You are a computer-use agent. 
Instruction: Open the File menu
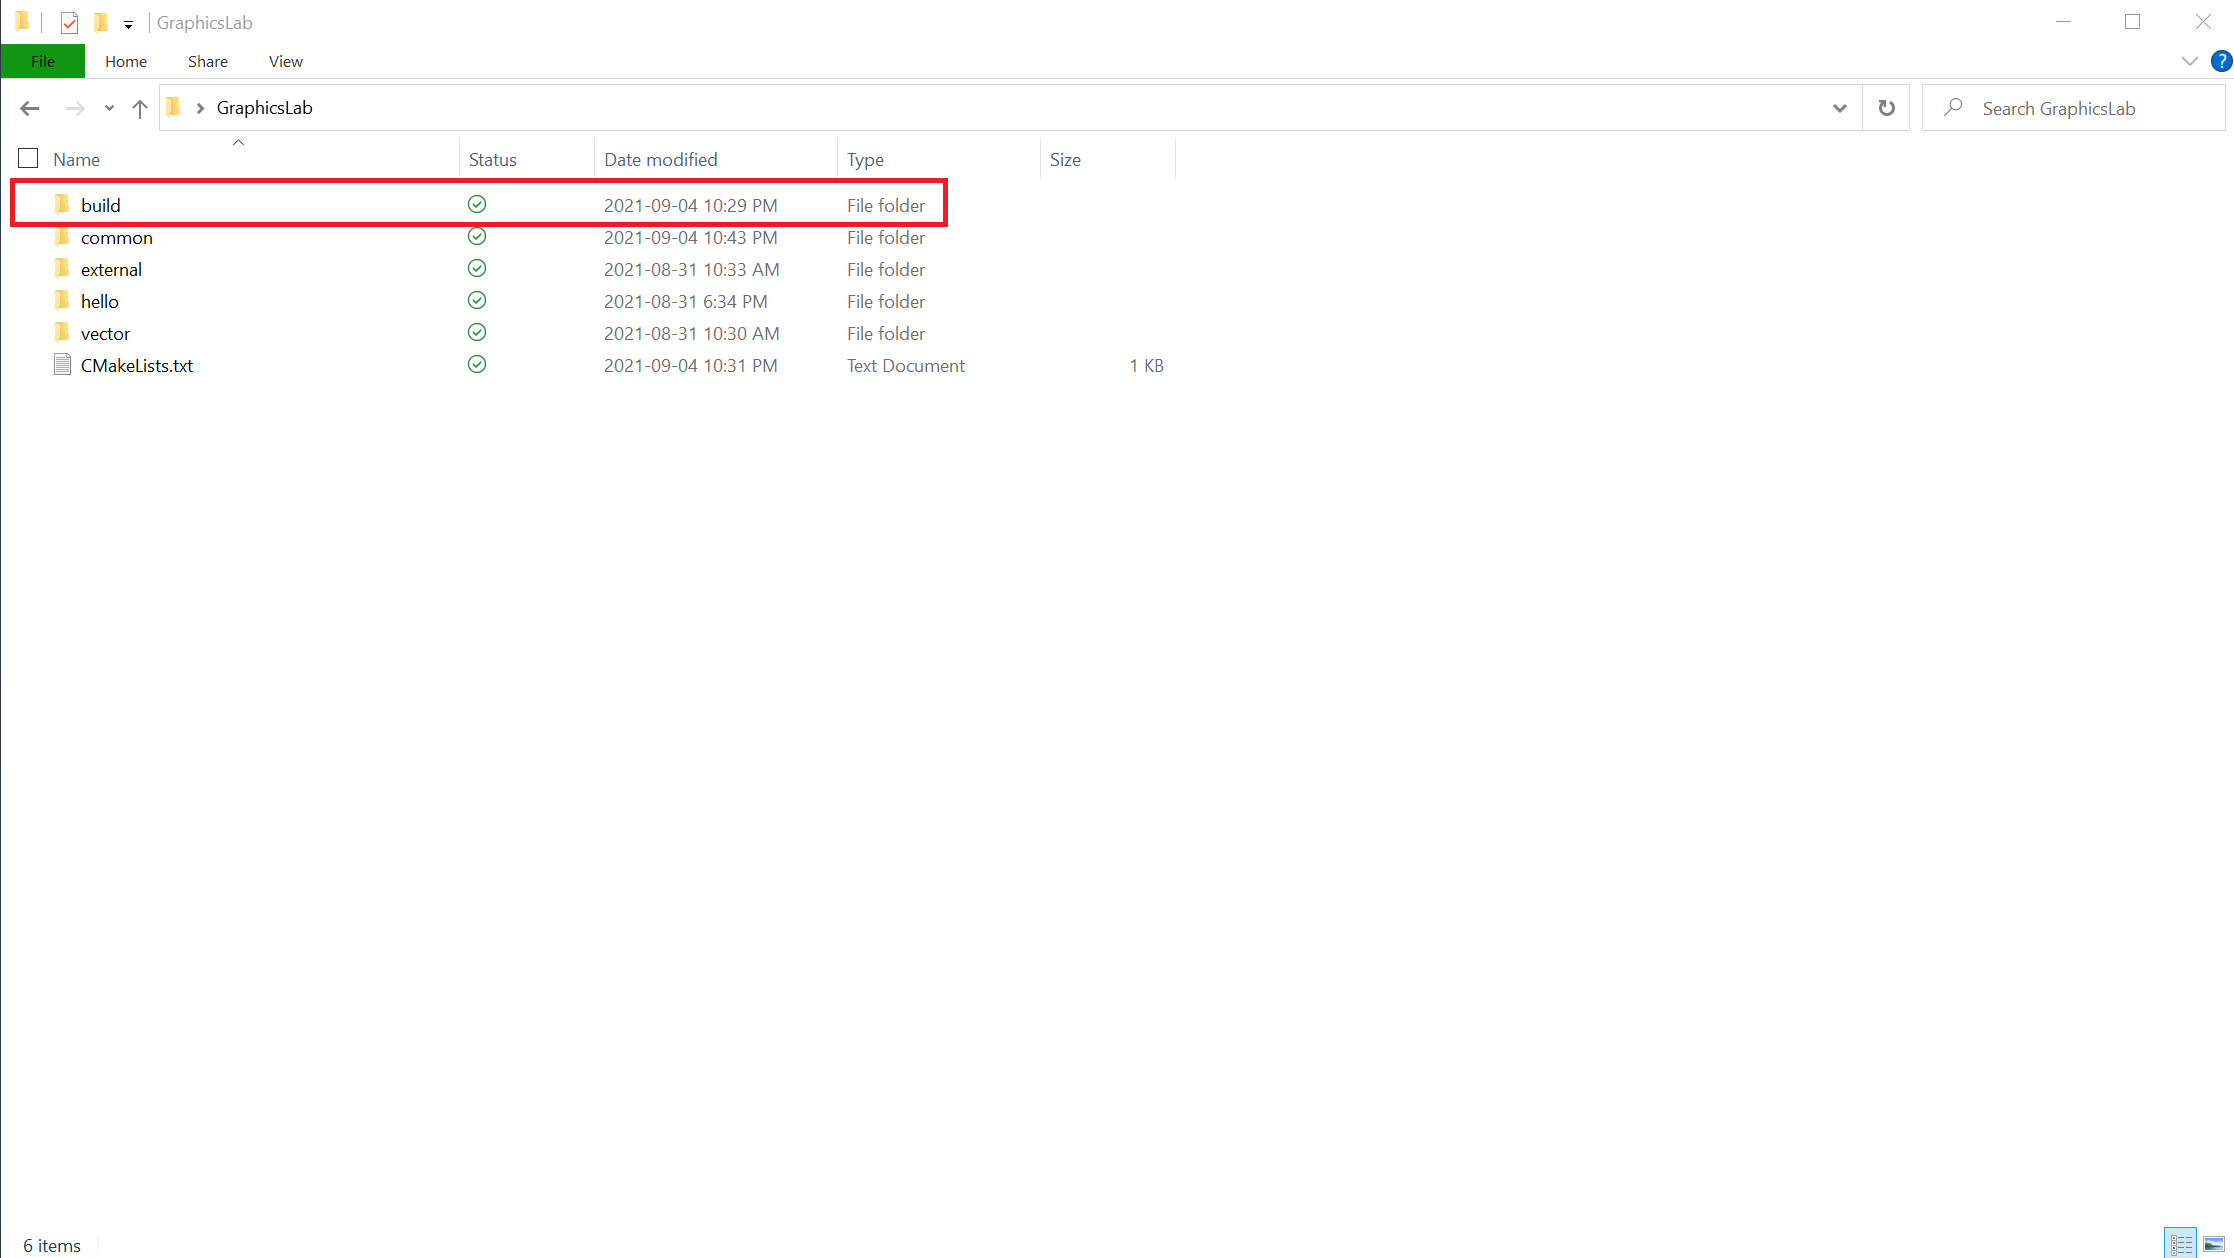43,61
